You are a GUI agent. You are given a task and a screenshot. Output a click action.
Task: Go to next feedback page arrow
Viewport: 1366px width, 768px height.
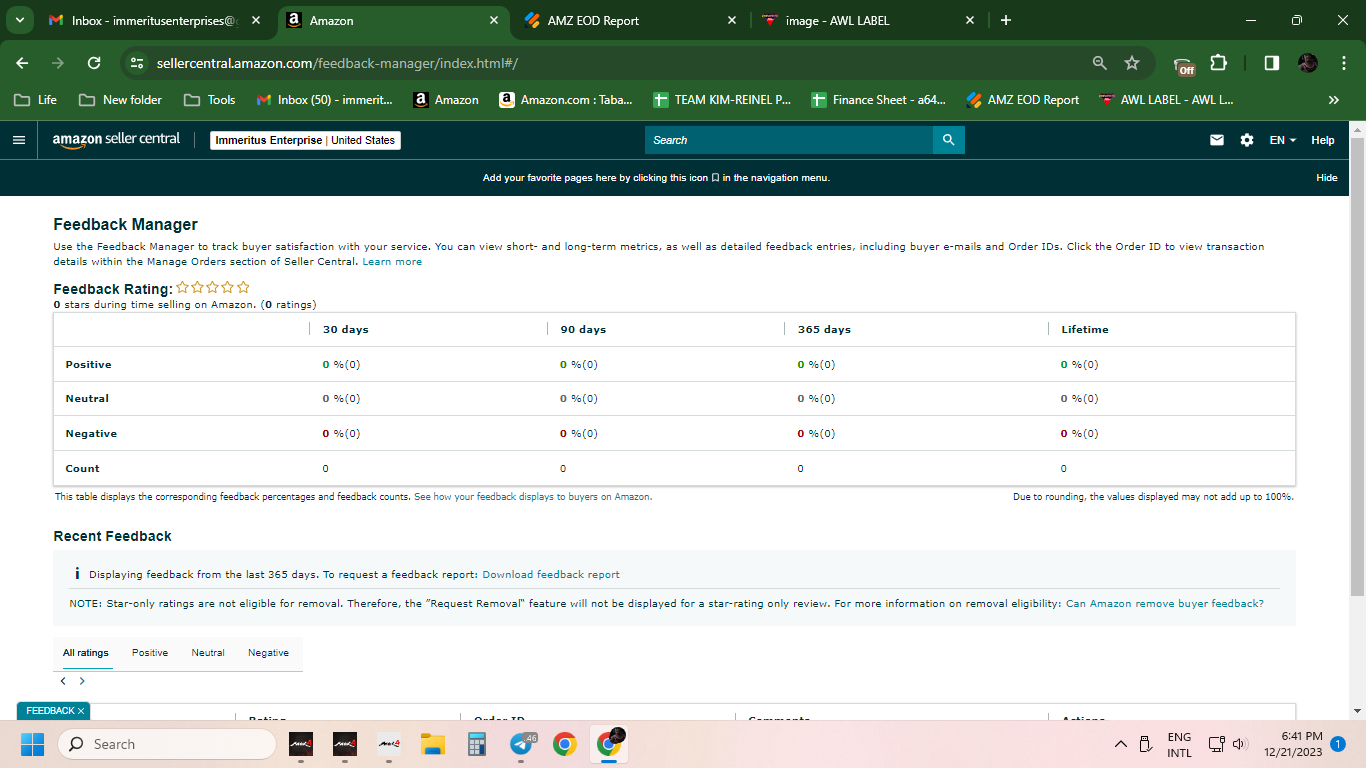coord(82,681)
